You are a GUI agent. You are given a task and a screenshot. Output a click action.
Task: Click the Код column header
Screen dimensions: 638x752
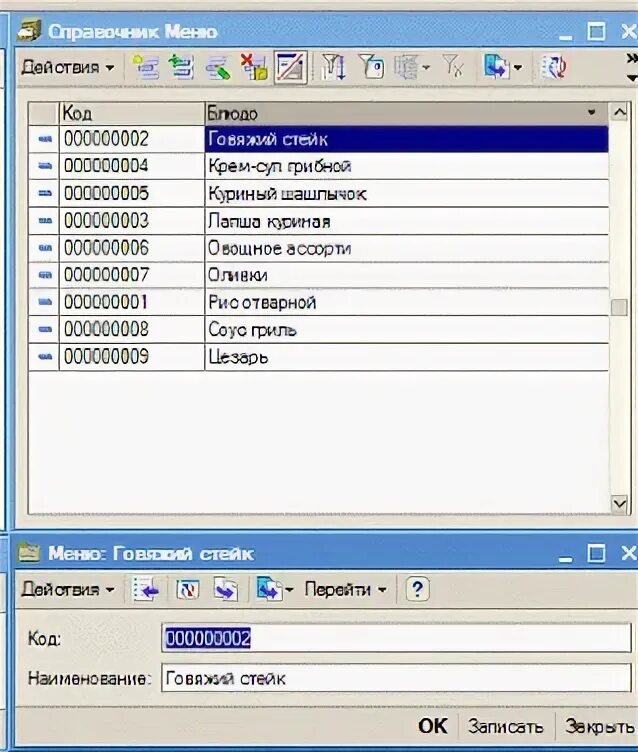point(132,113)
